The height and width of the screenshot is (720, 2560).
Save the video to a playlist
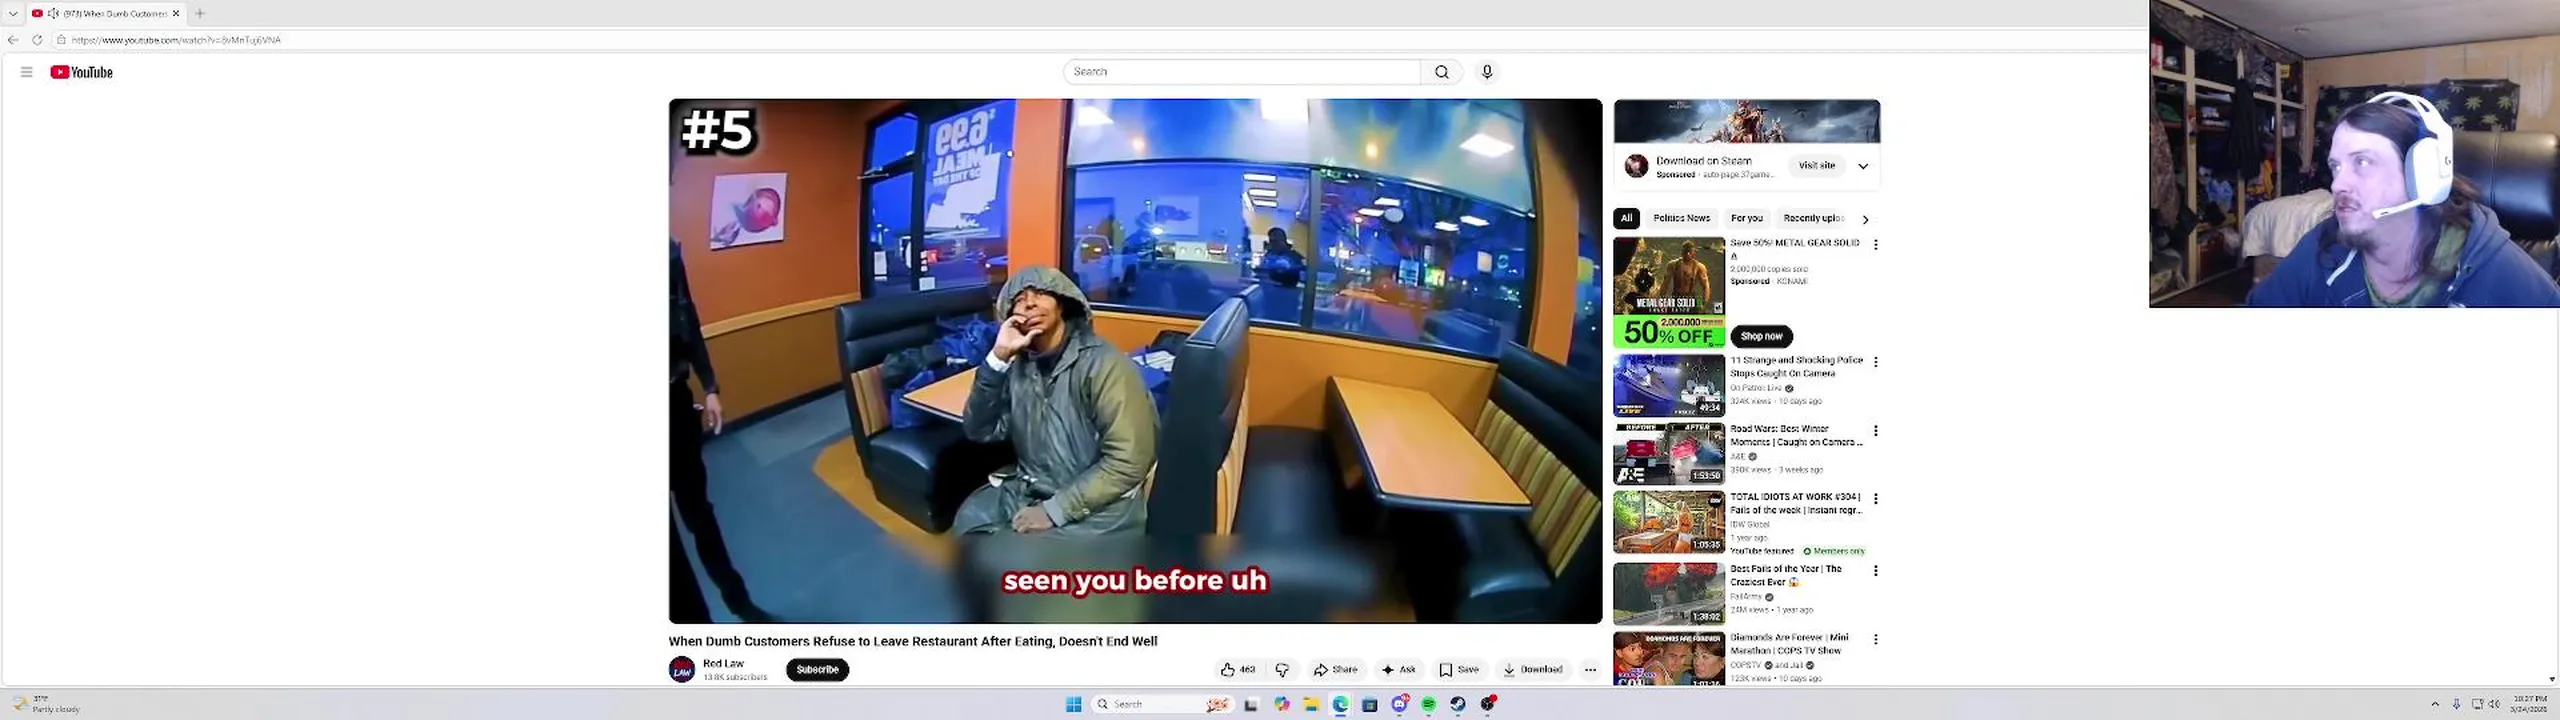coord(1459,670)
